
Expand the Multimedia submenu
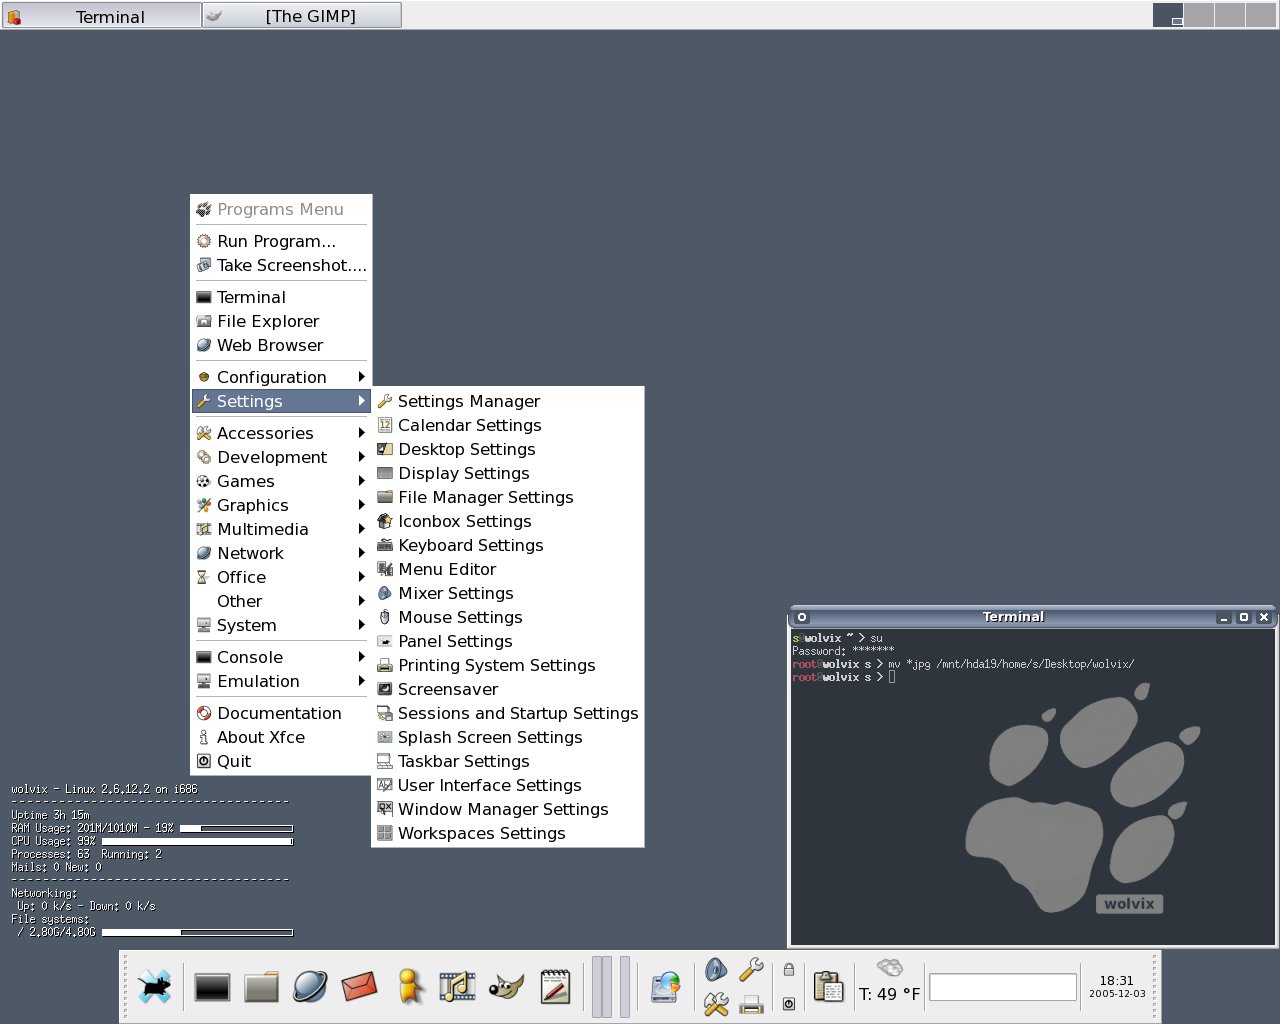click(281, 529)
